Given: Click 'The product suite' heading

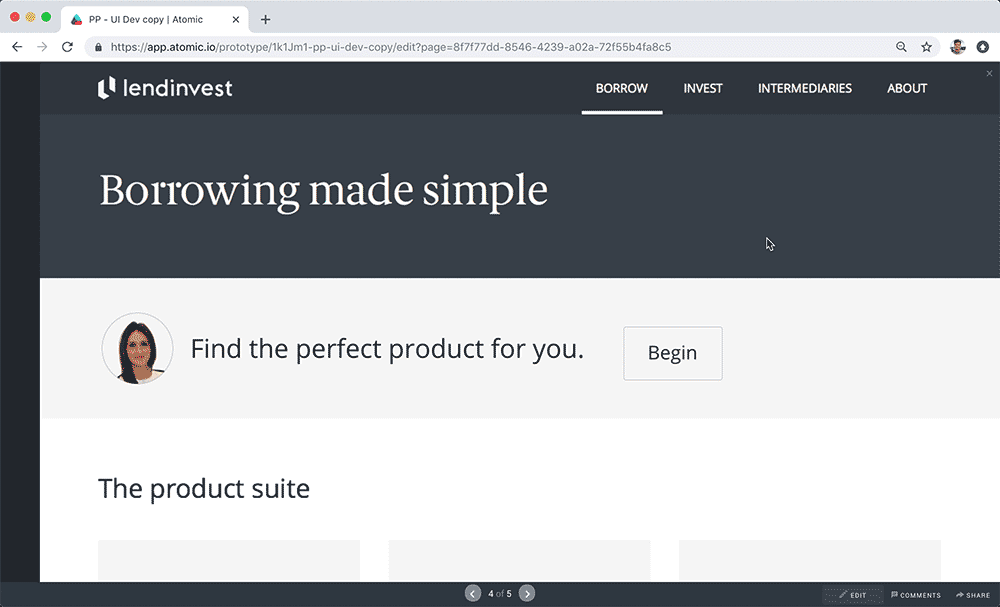Looking at the screenshot, I should pyautogui.click(x=204, y=488).
